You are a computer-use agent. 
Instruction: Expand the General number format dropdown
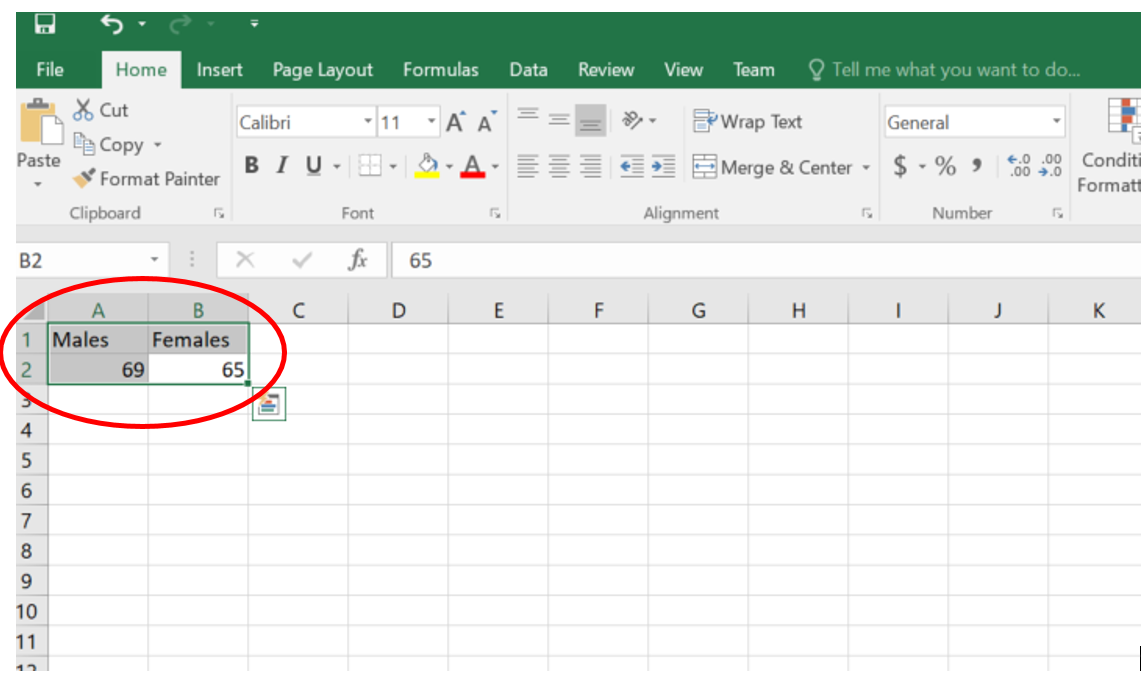pos(1056,123)
